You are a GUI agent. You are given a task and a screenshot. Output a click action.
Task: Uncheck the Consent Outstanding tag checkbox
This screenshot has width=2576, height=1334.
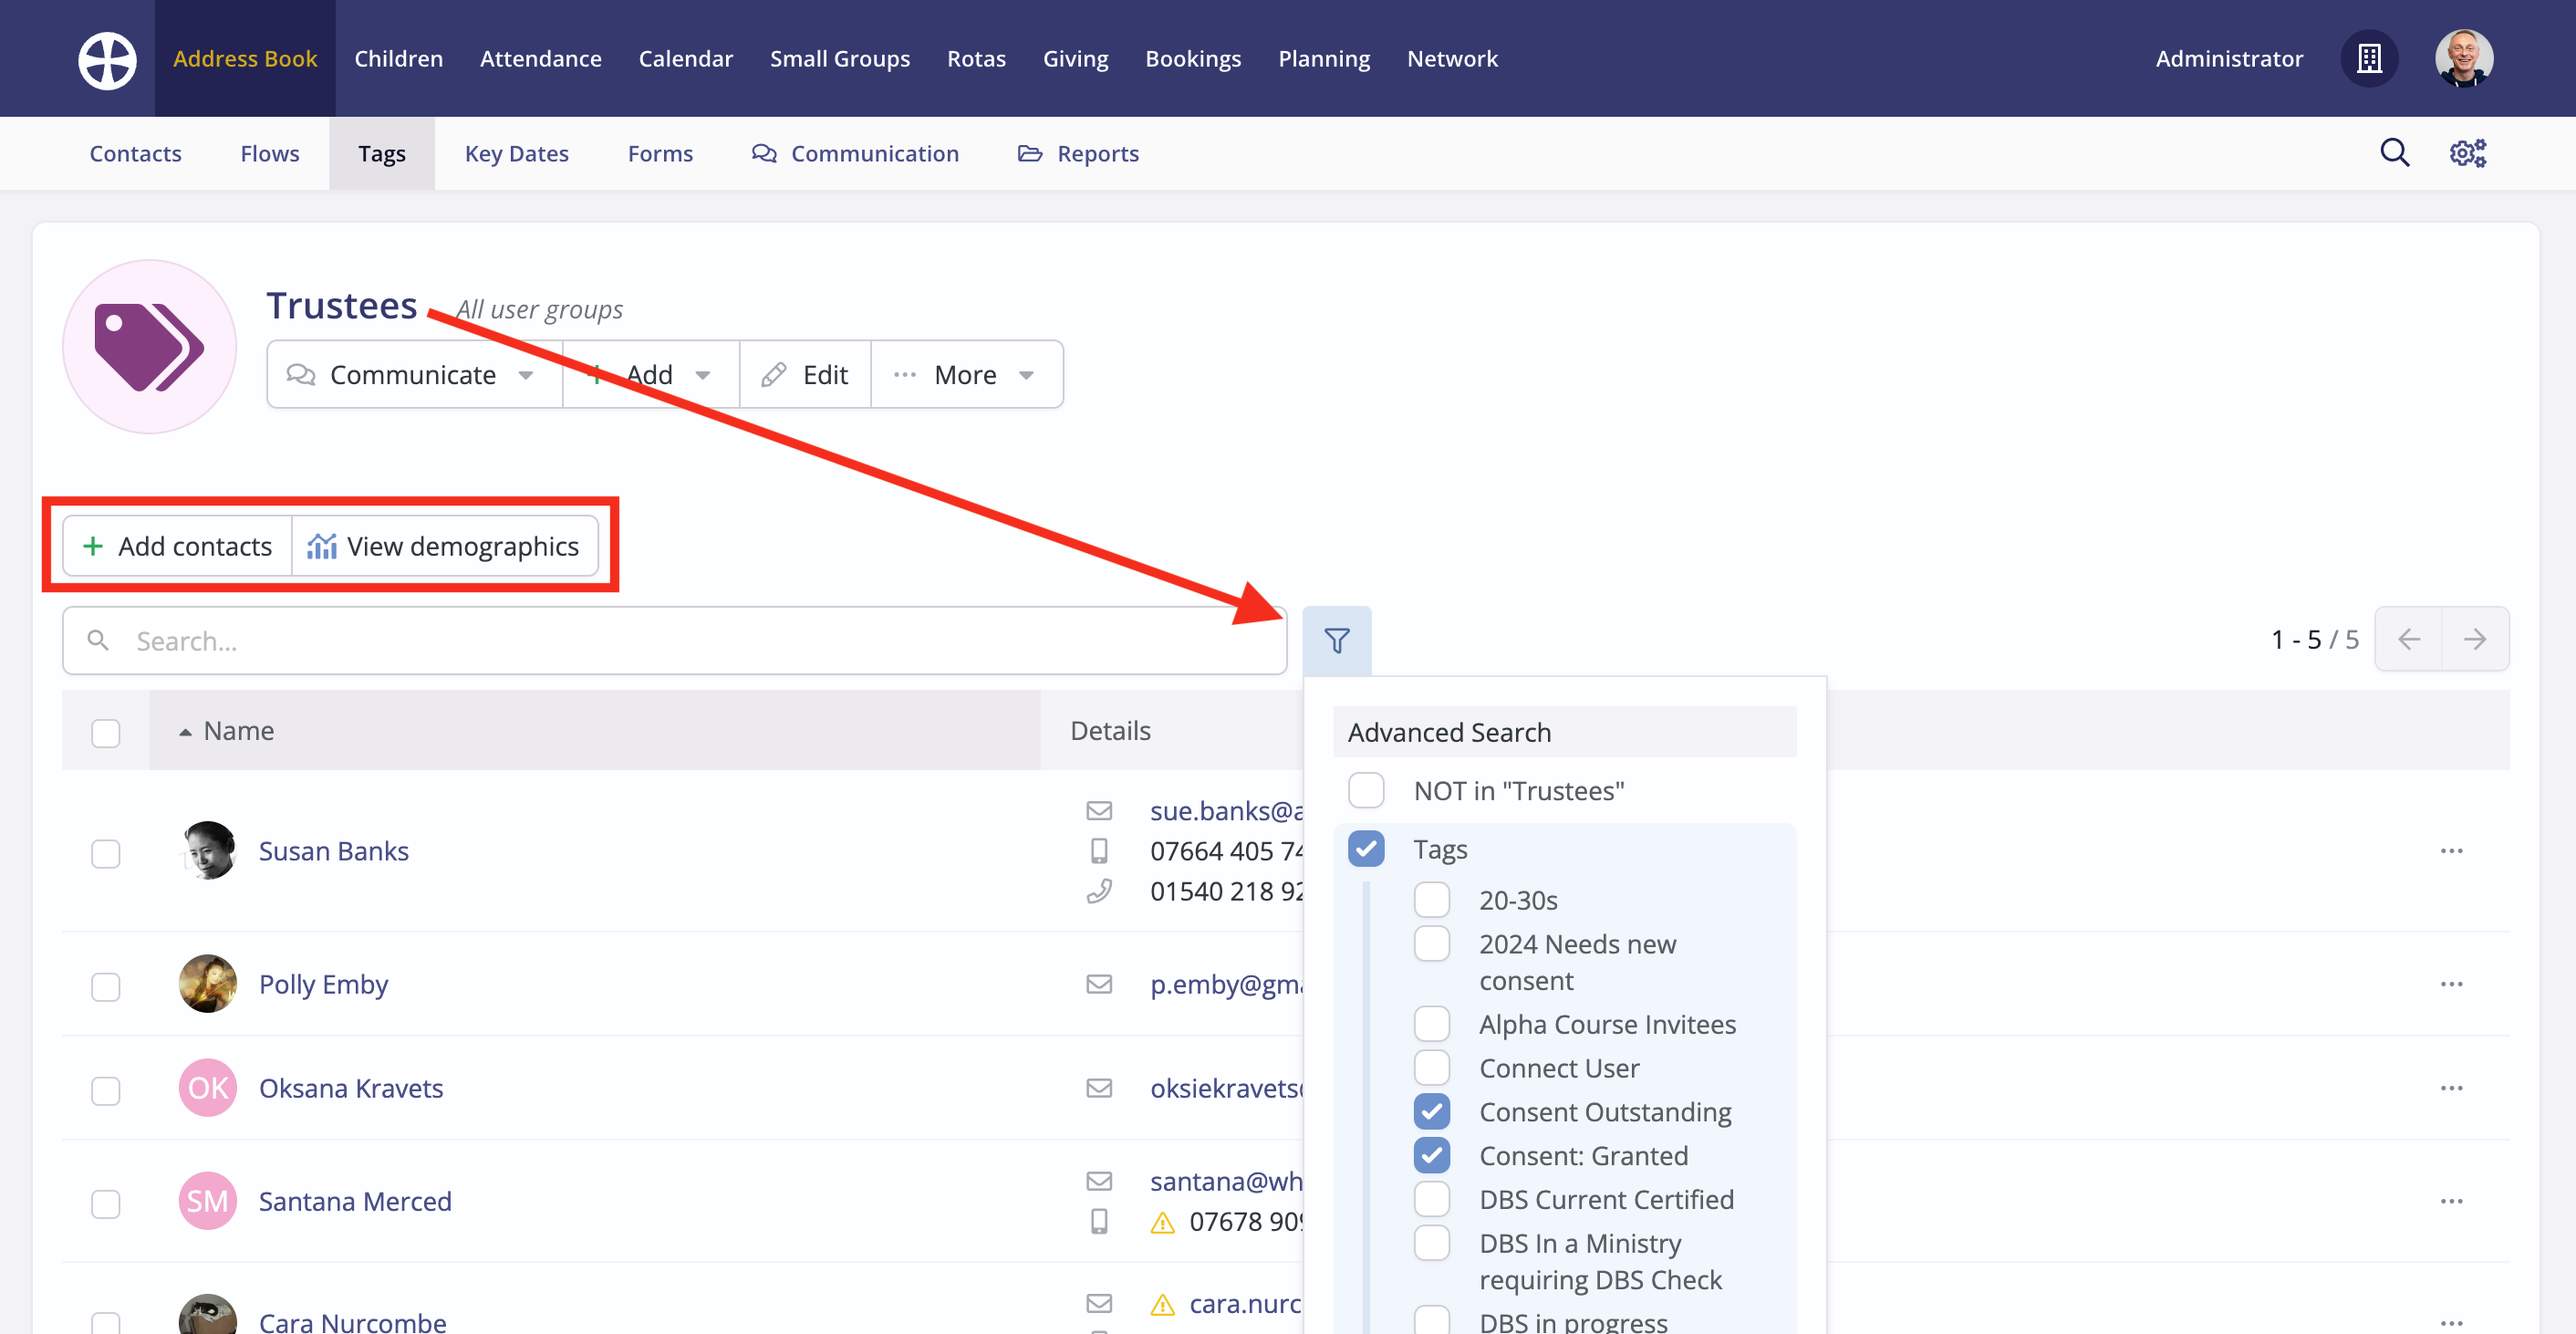(1431, 1111)
